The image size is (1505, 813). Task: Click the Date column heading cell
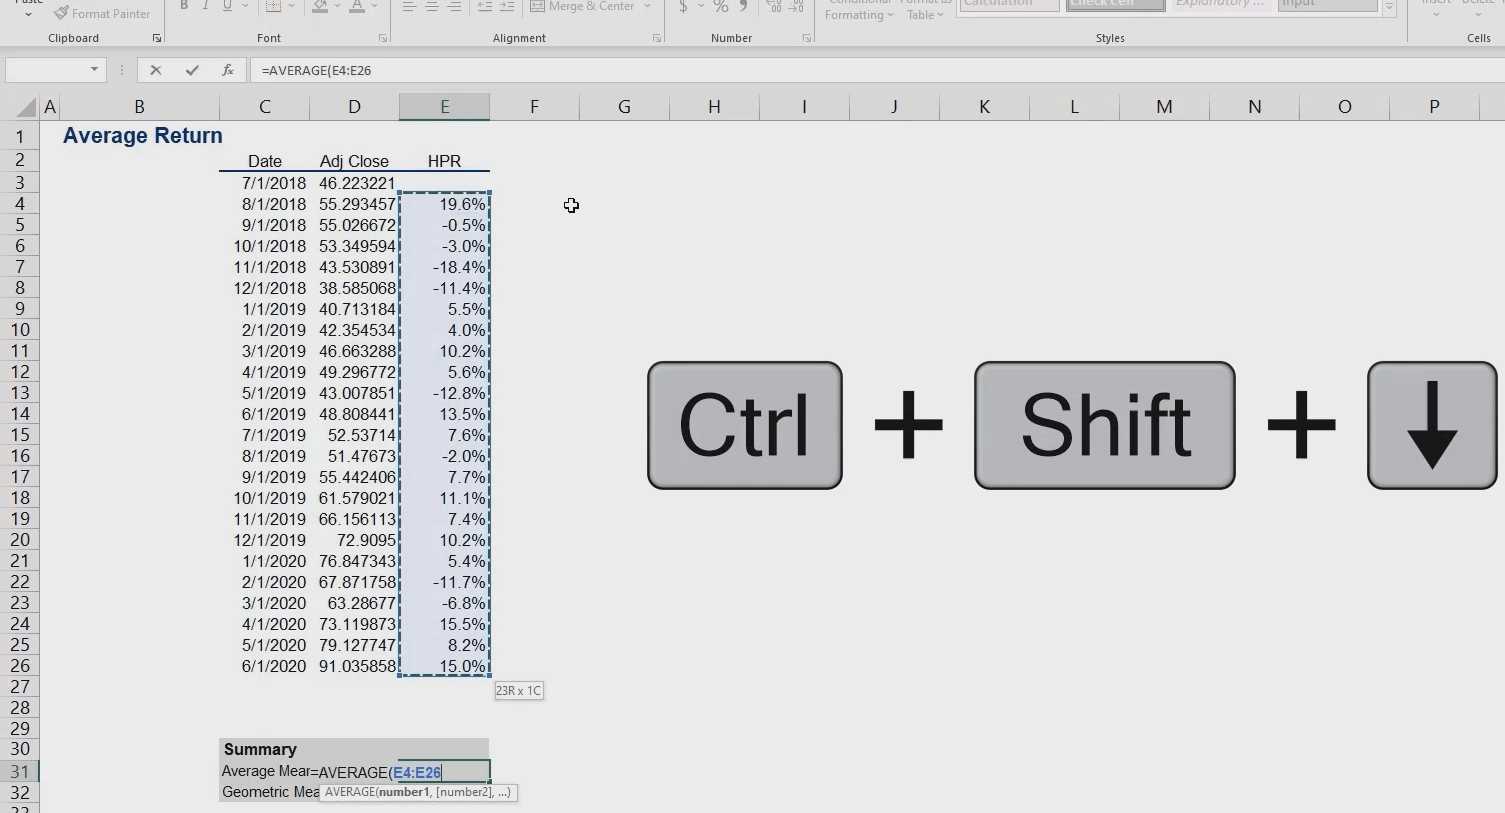pos(264,161)
